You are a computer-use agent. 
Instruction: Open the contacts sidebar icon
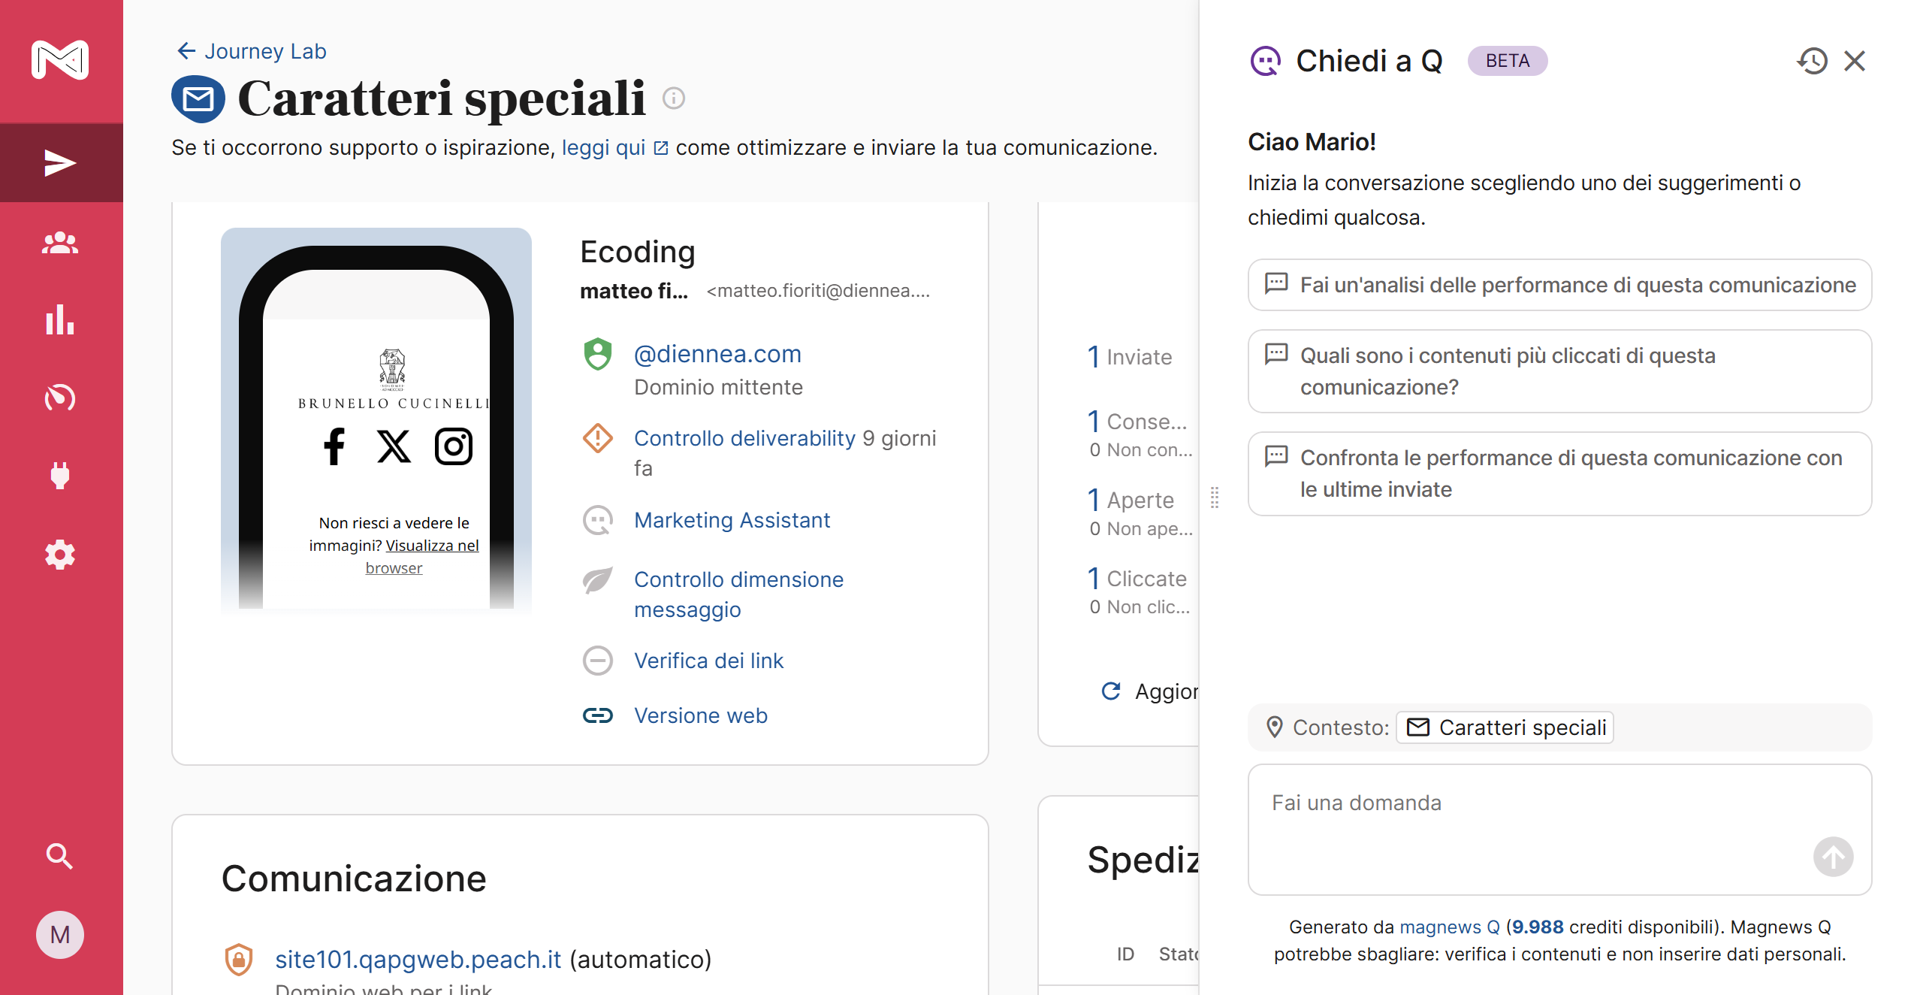click(x=60, y=243)
